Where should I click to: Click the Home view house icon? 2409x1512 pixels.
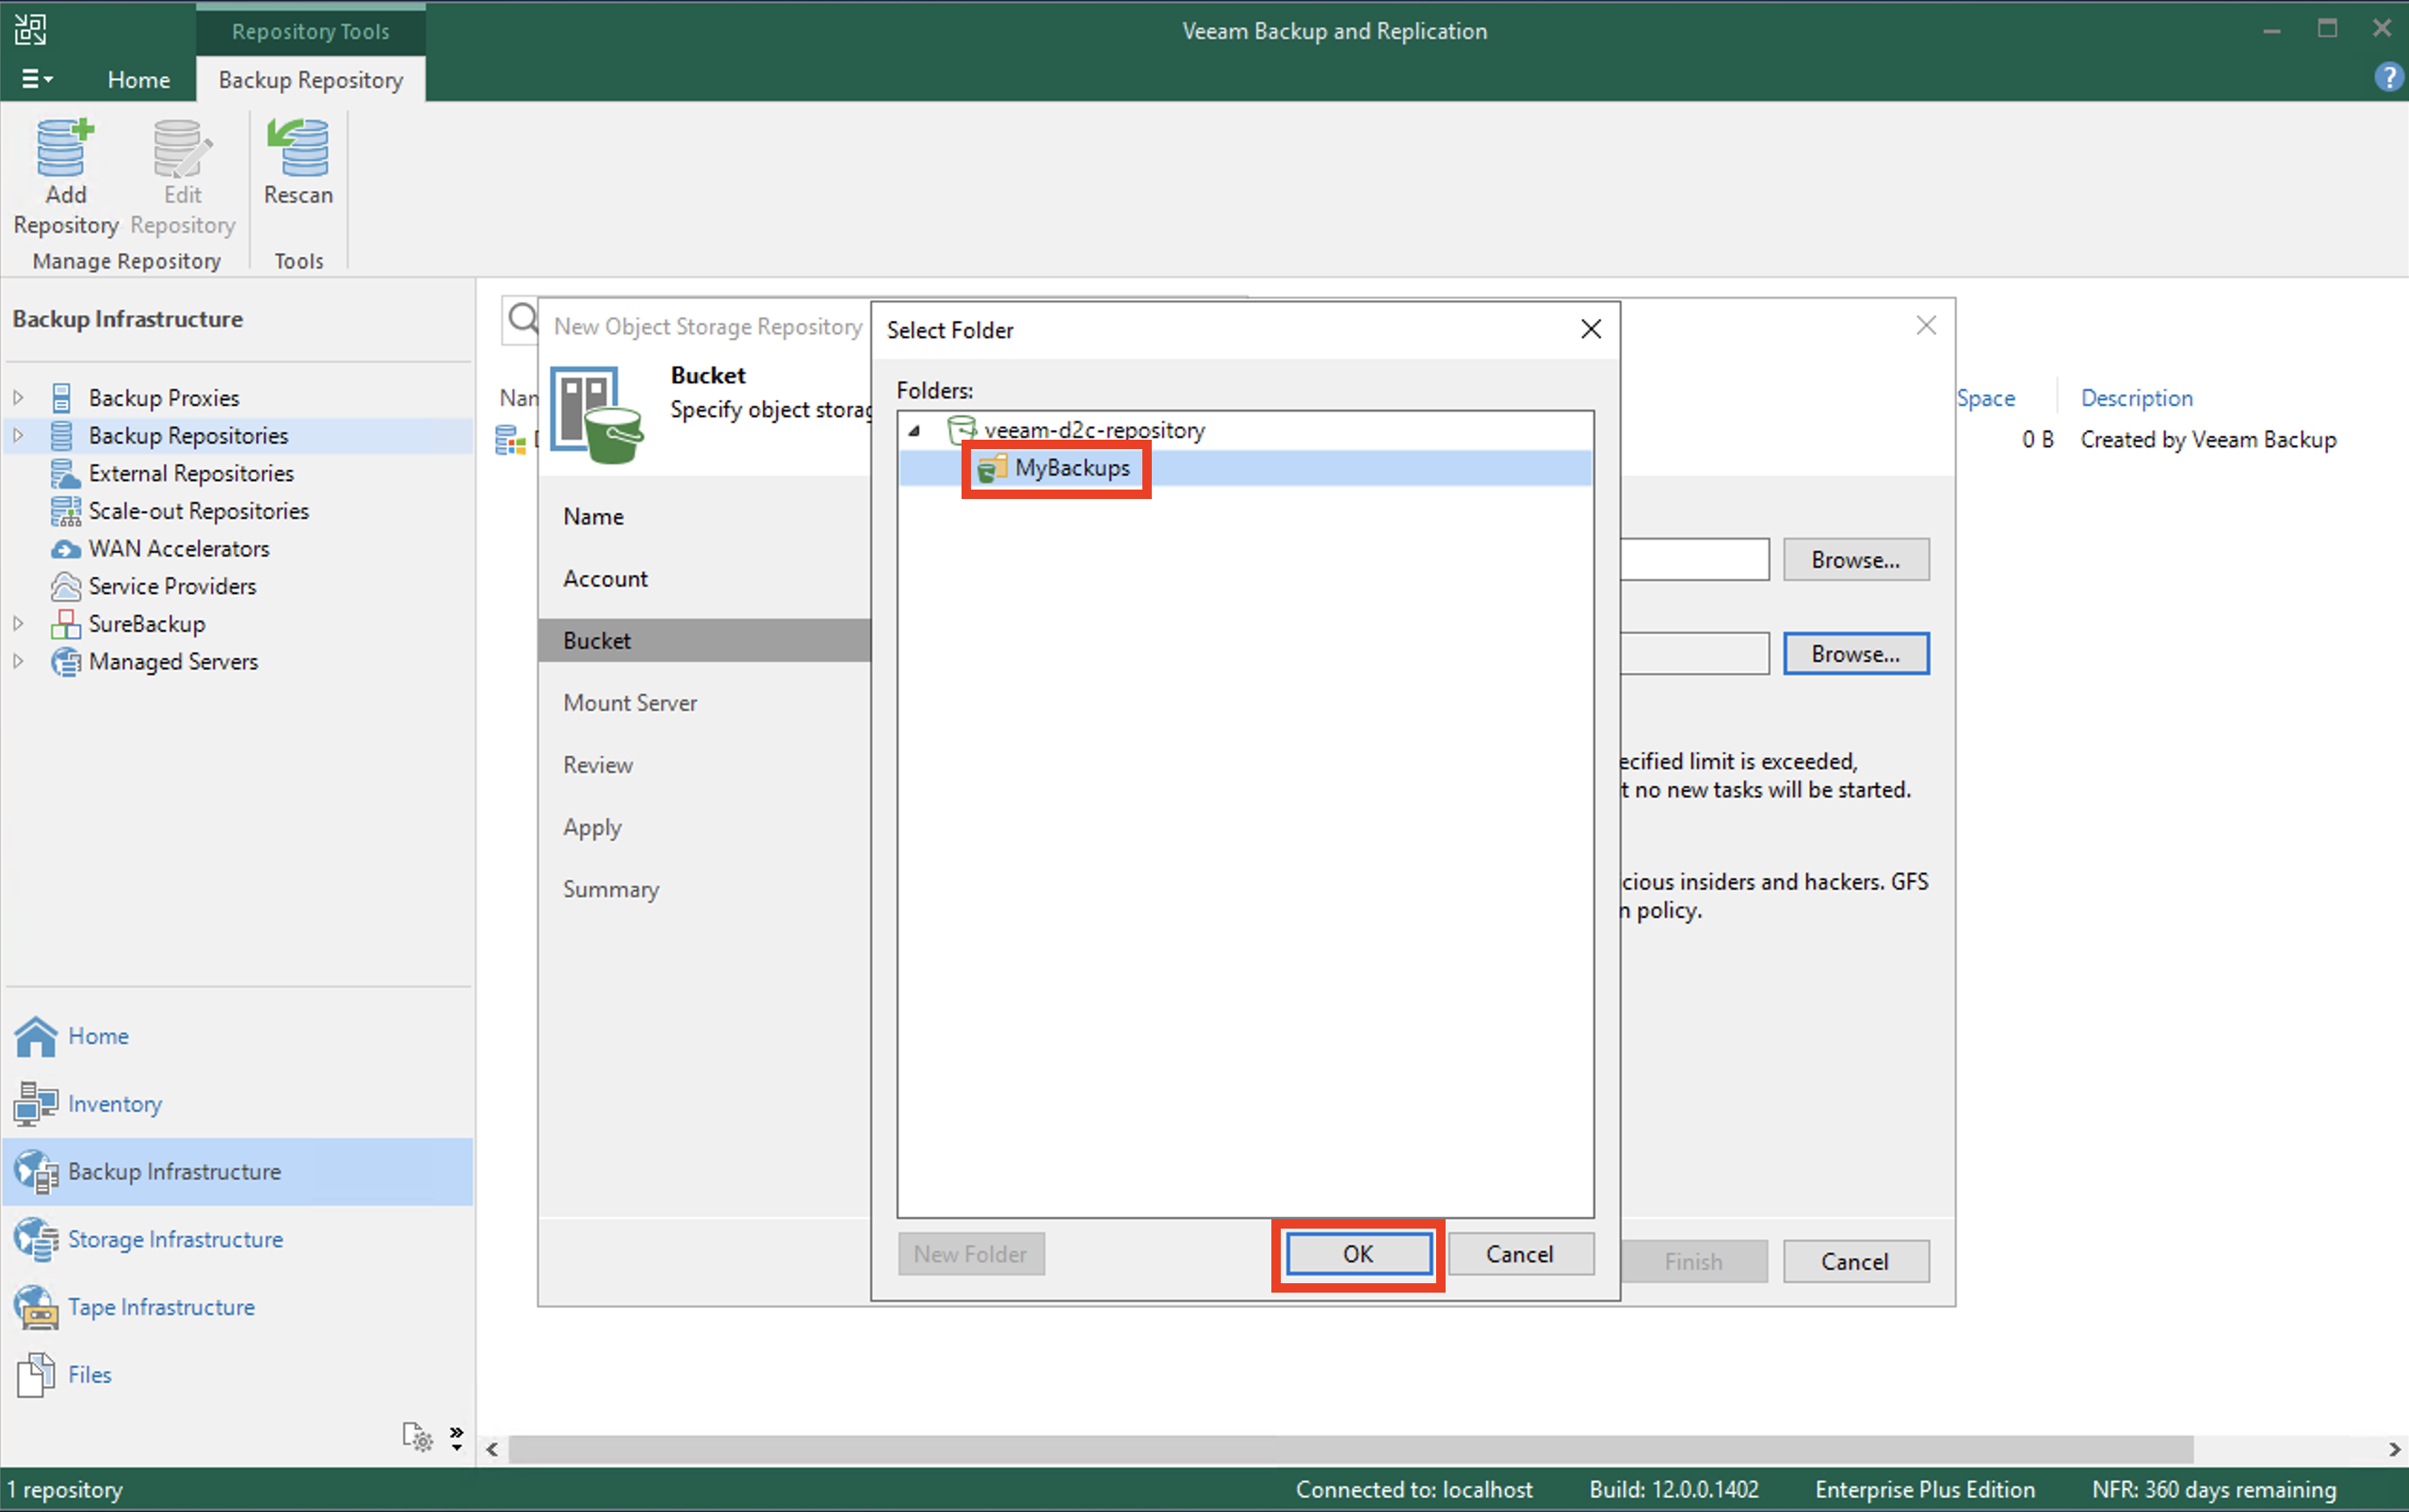tap(36, 1036)
